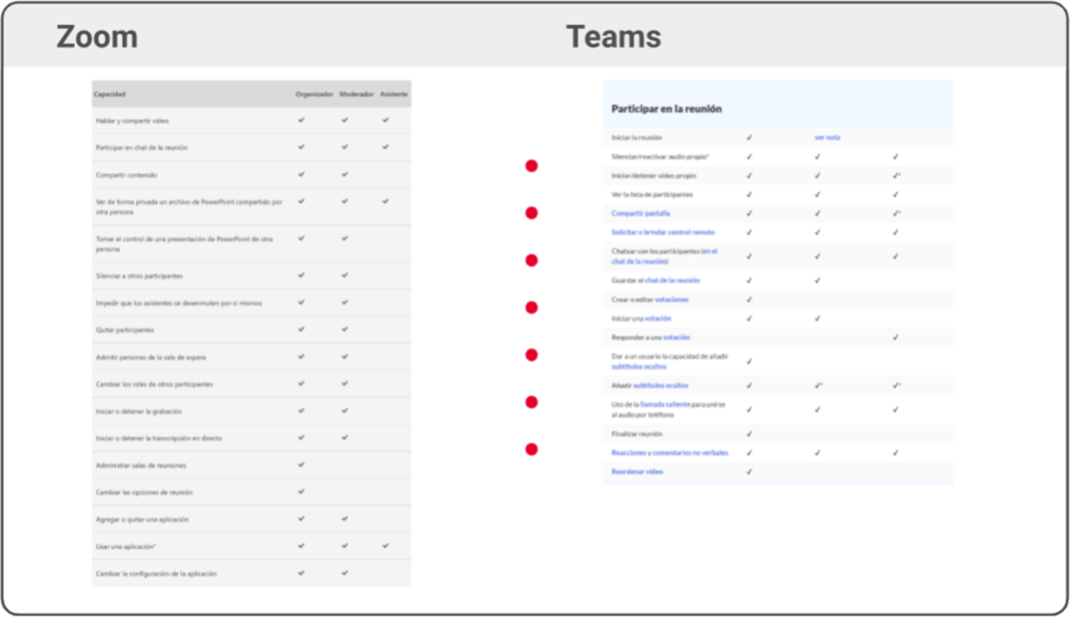Click Moderador checkmark for 'Compartir contenido'

344,174
